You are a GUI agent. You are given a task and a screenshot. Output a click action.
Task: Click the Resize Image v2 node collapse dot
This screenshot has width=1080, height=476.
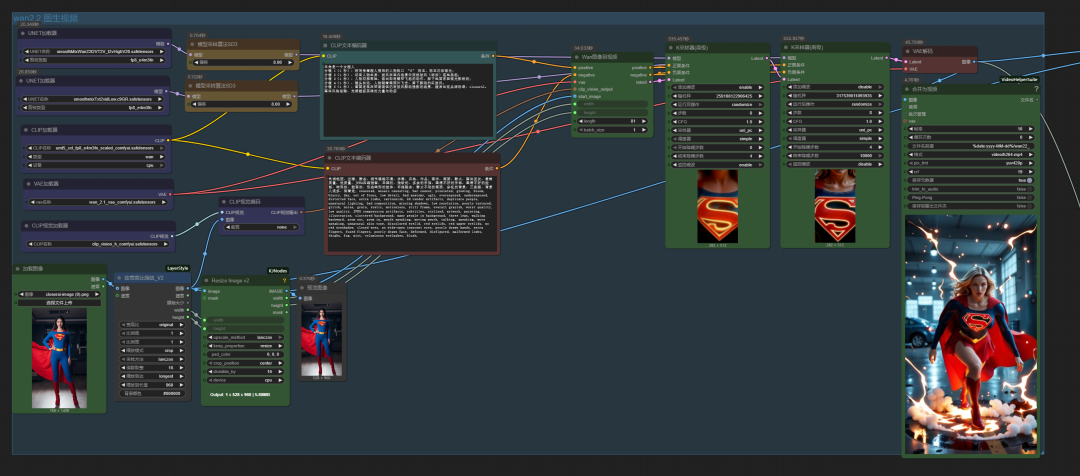pyautogui.click(x=206, y=281)
